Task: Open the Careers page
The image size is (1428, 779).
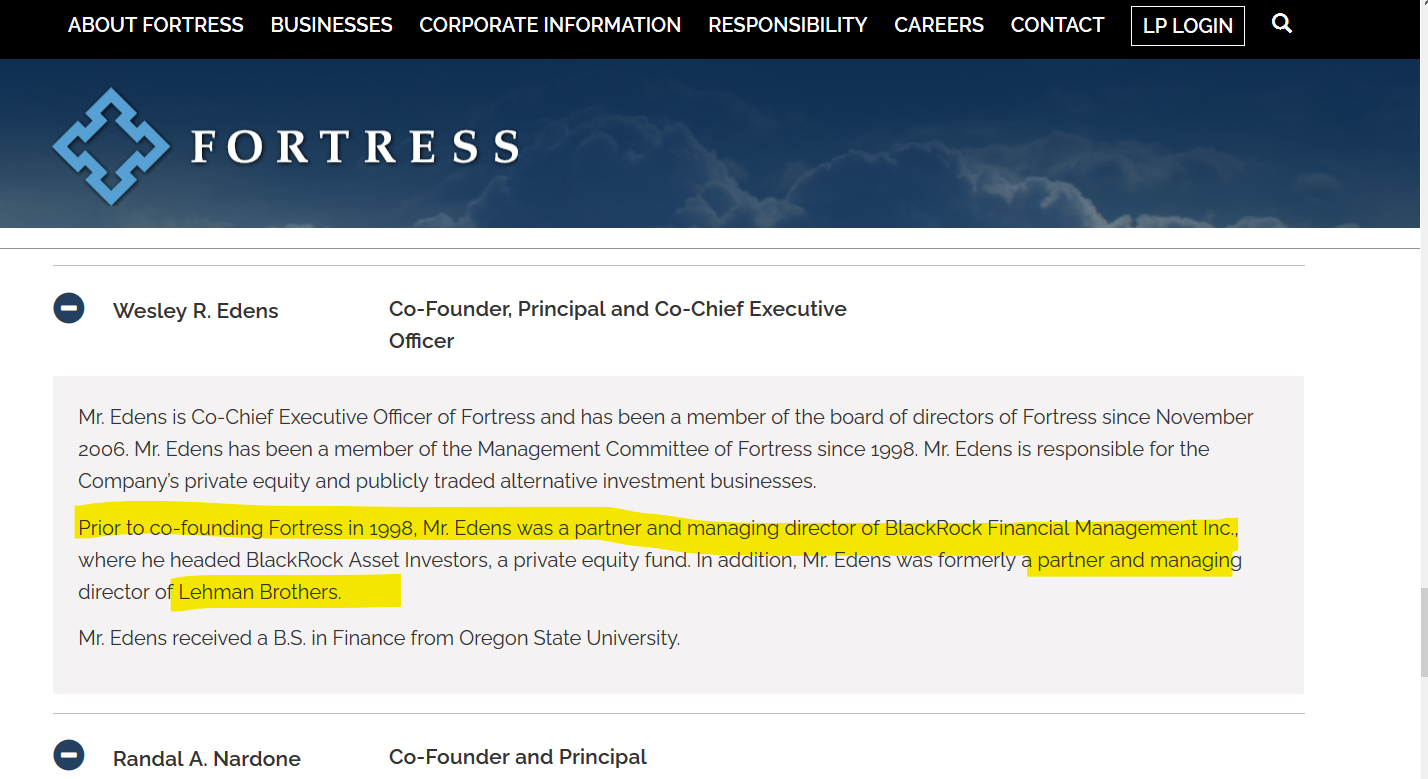Action: 939,25
